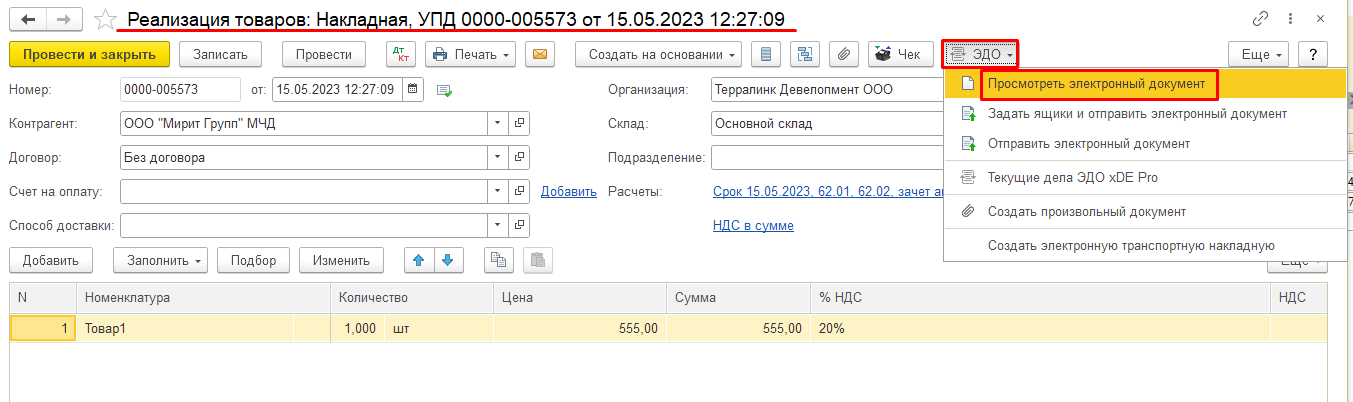Screen dimensions: 1353x402
Task: Open the calendar picker for the date field
Action: click(414, 89)
